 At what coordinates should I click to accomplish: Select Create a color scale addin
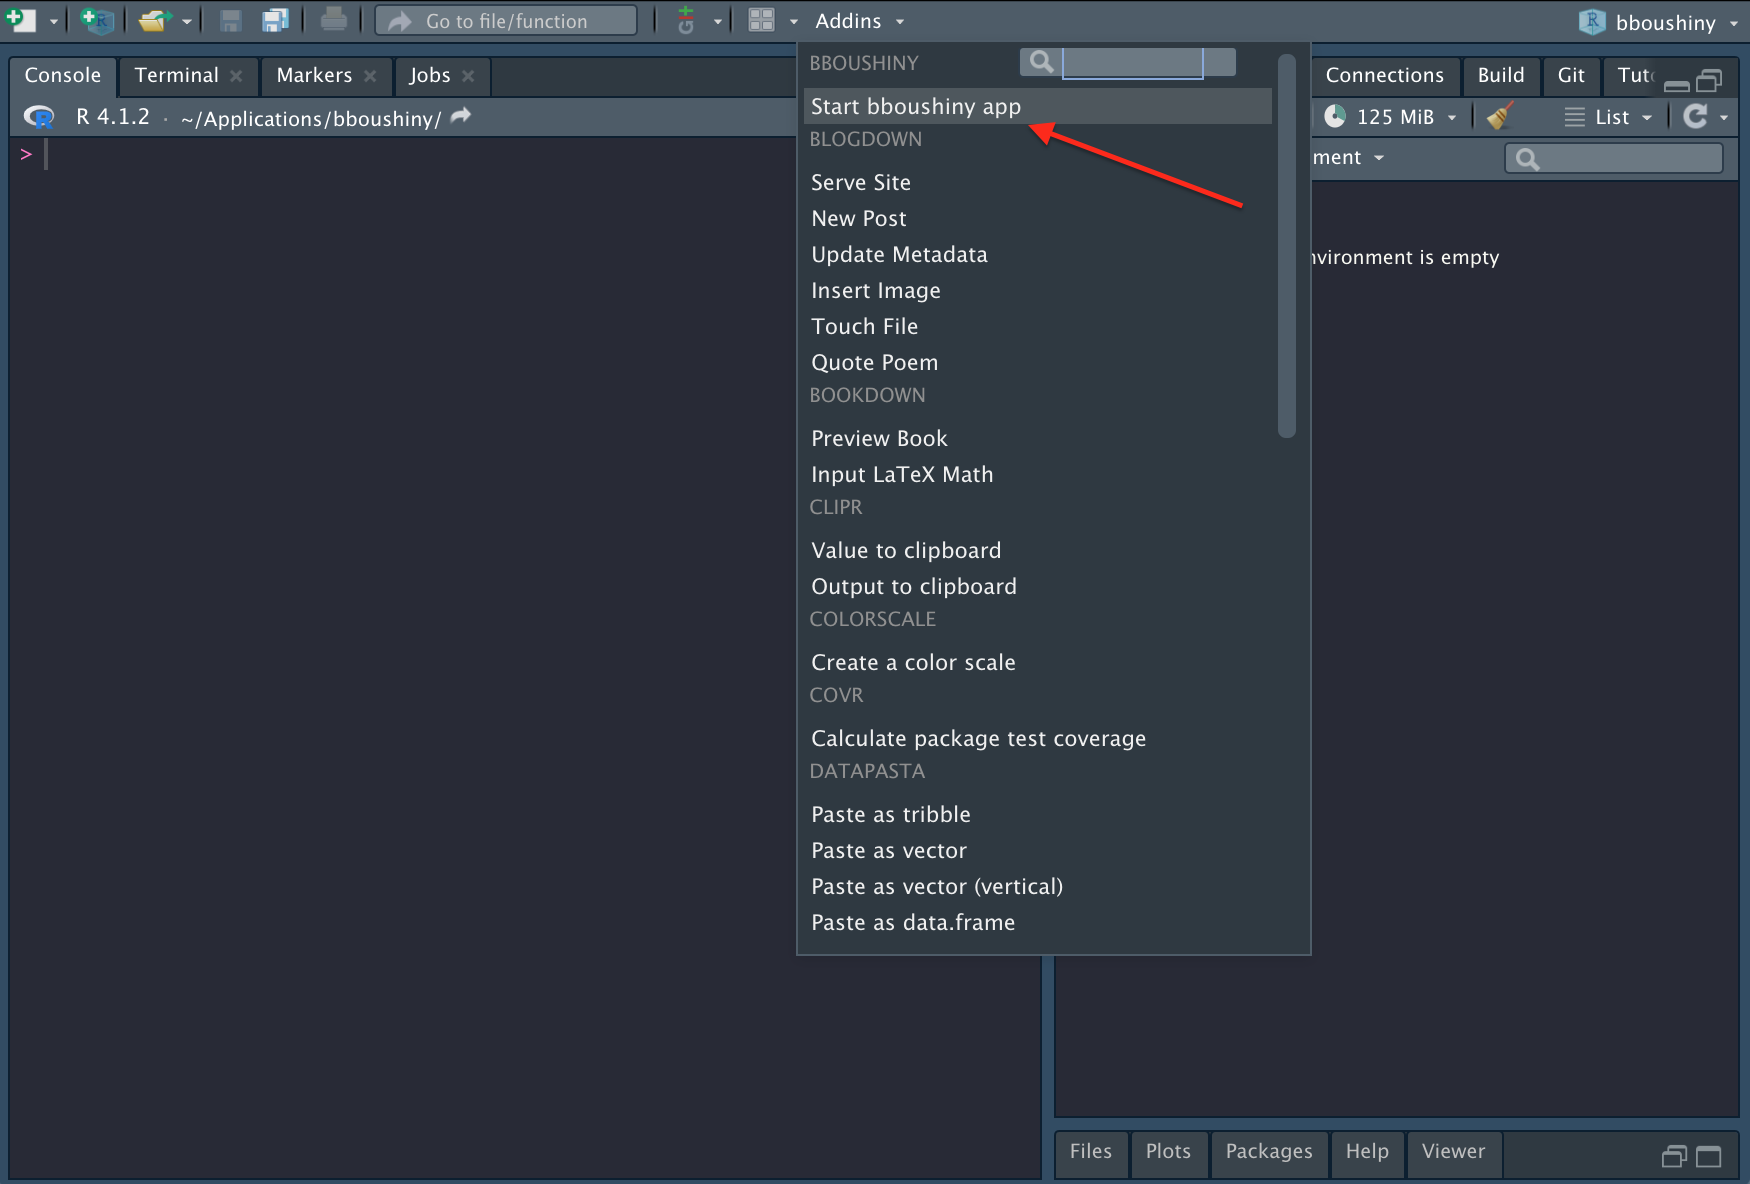tap(1037, 662)
